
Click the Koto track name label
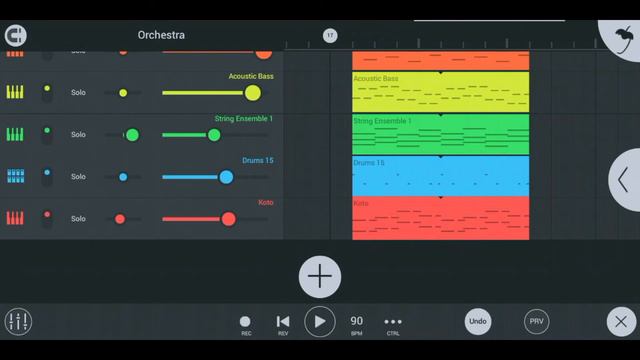point(266,202)
